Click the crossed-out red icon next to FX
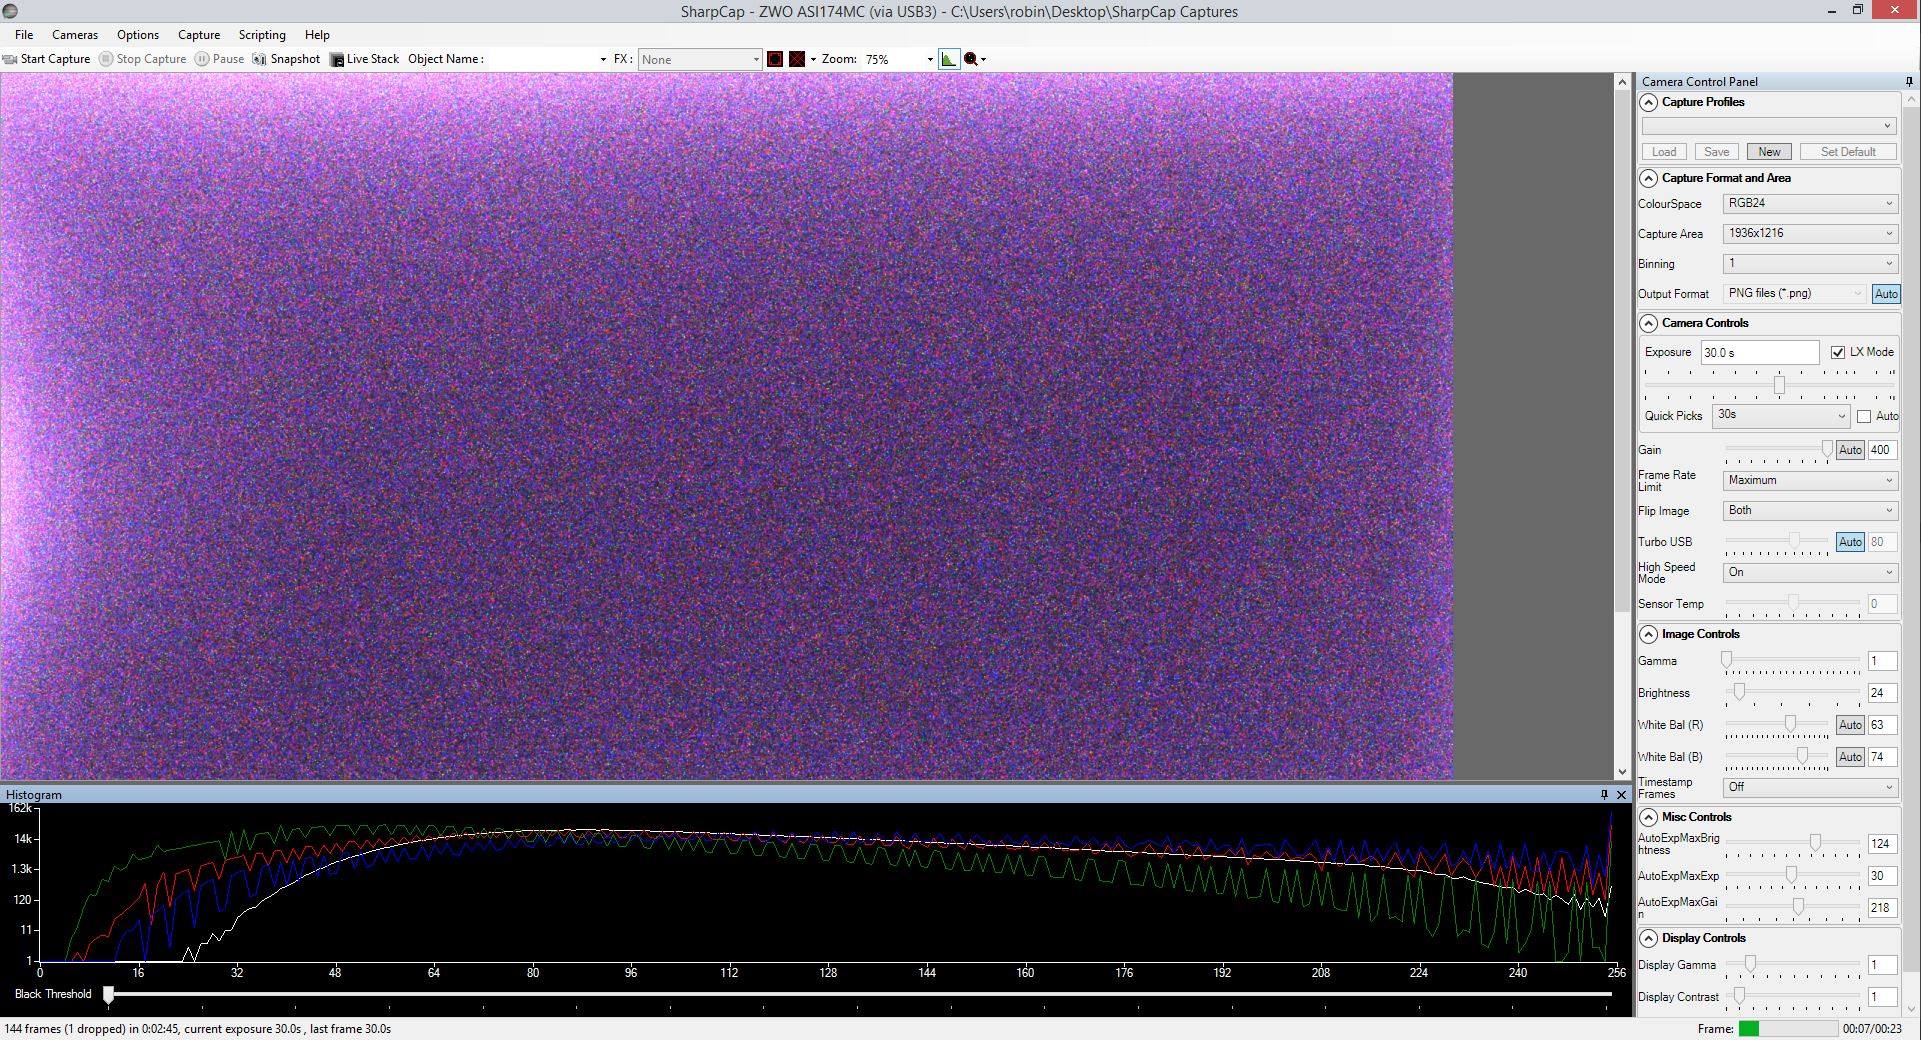 [797, 59]
